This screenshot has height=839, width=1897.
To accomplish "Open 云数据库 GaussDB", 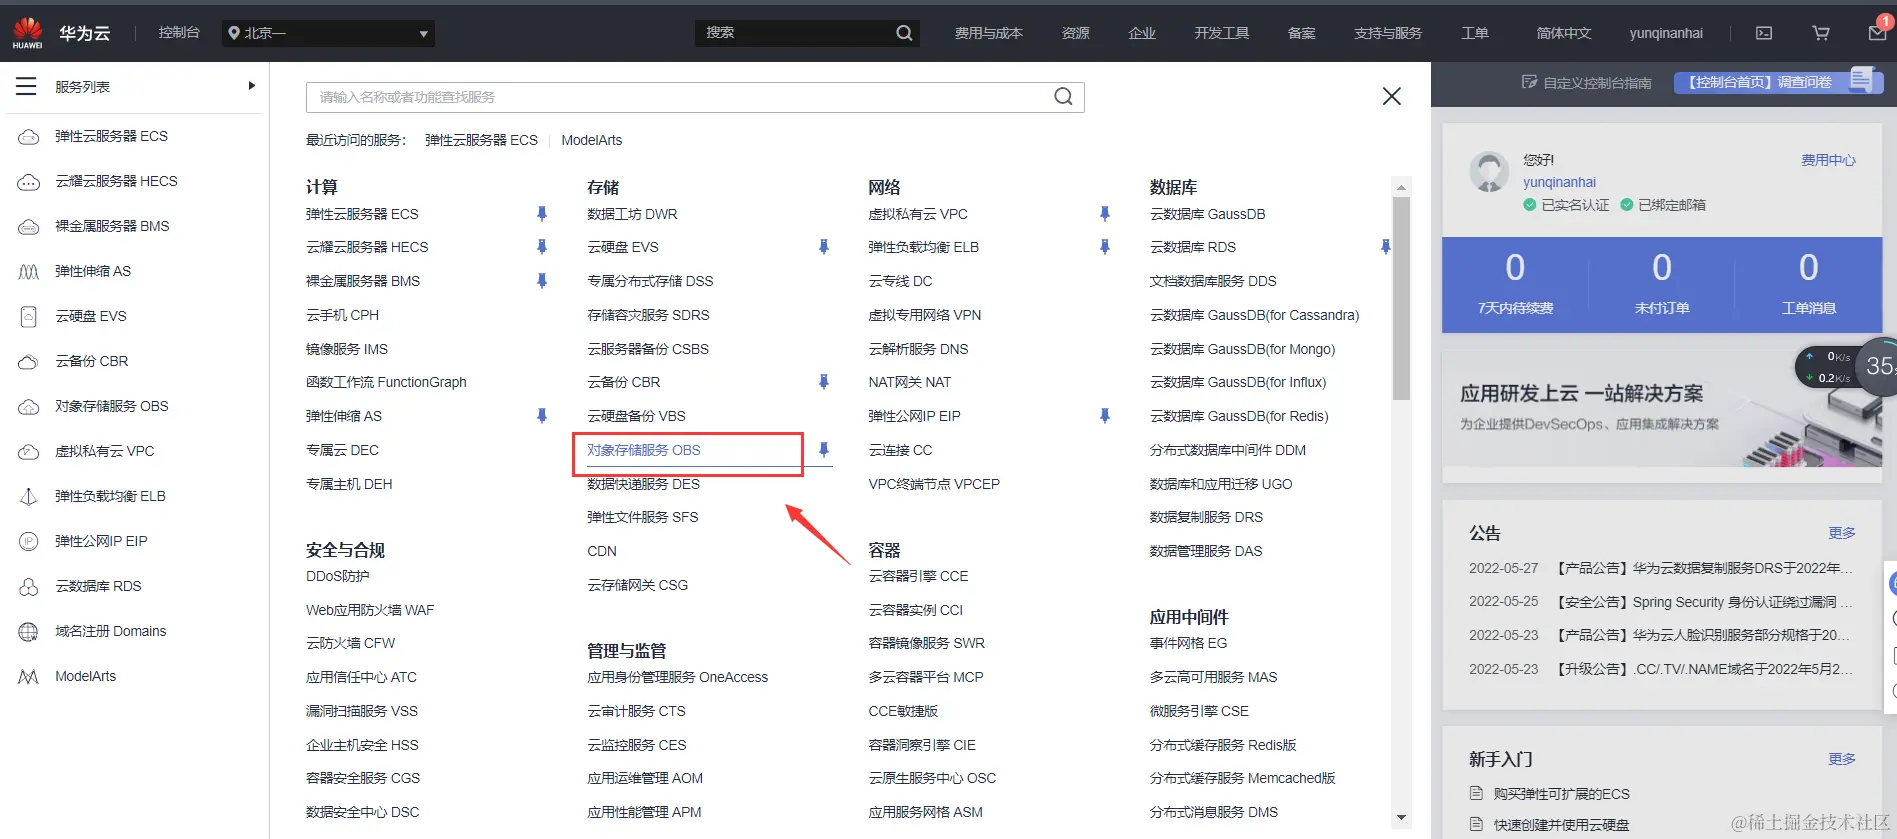I will point(1207,214).
